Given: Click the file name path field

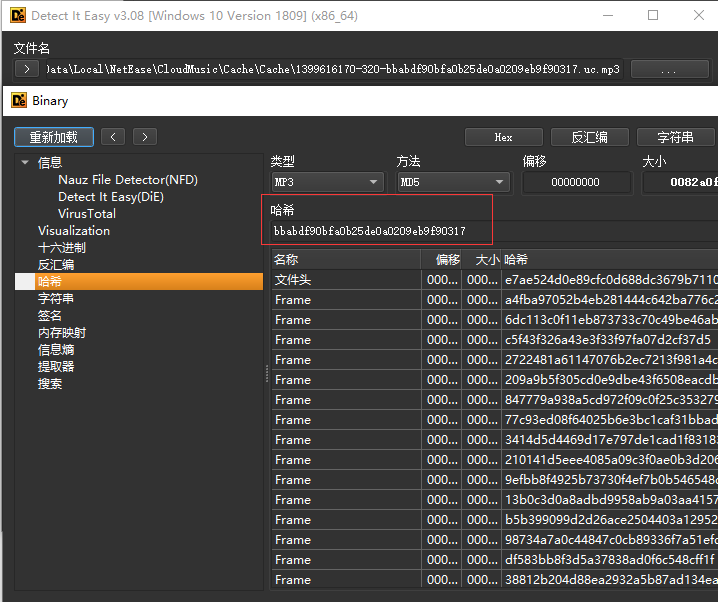Looking at the screenshot, I should pyautogui.click(x=334, y=70).
